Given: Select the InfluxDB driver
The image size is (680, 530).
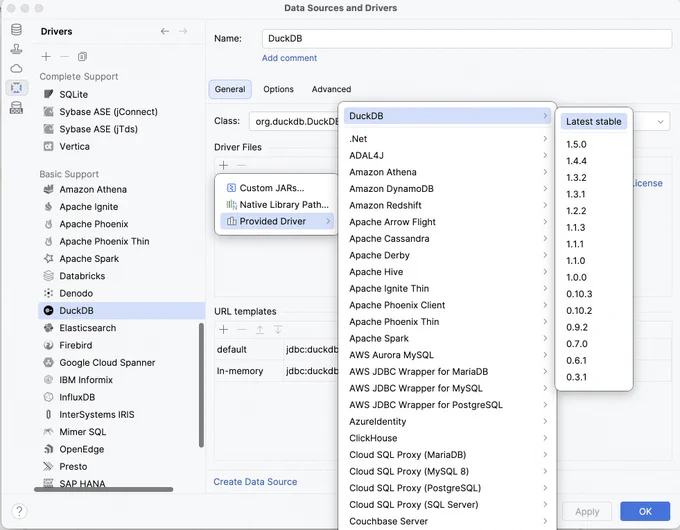Looking at the screenshot, I should [x=119, y=397].
